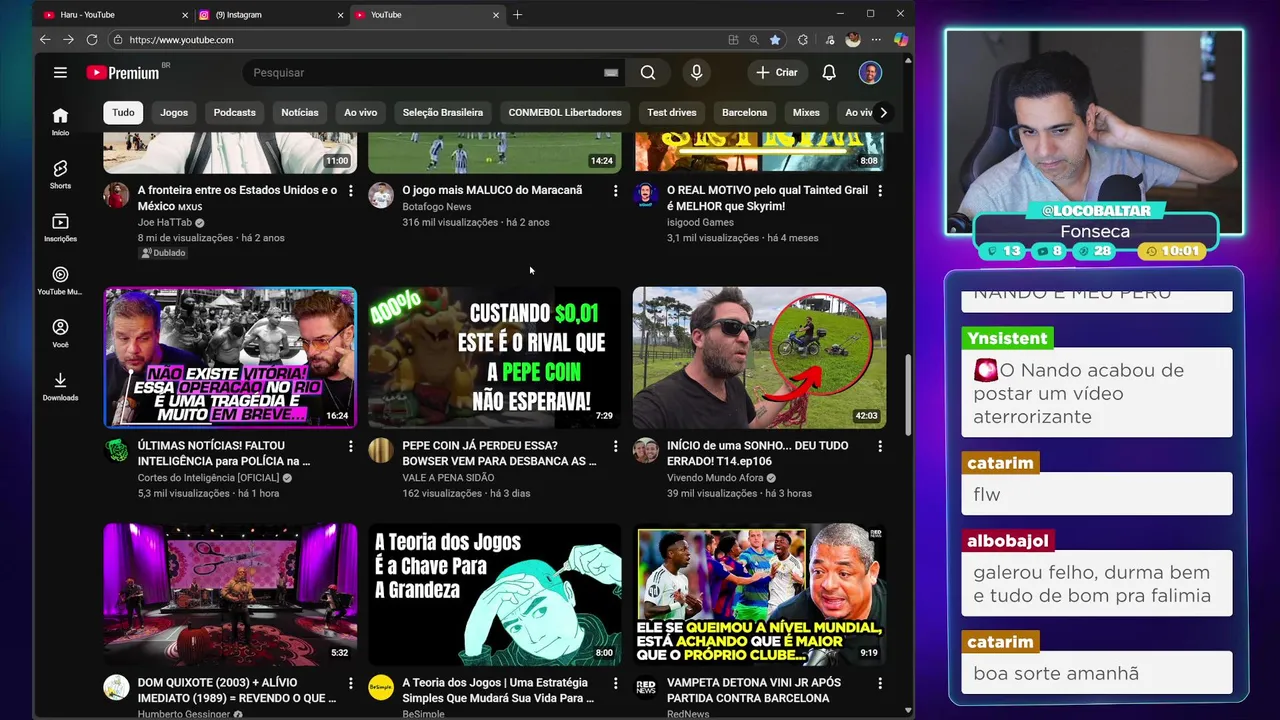Open Shorts from the sidebar
Image resolution: width=1280 pixels, height=720 pixels.
click(x=60, y=174)
